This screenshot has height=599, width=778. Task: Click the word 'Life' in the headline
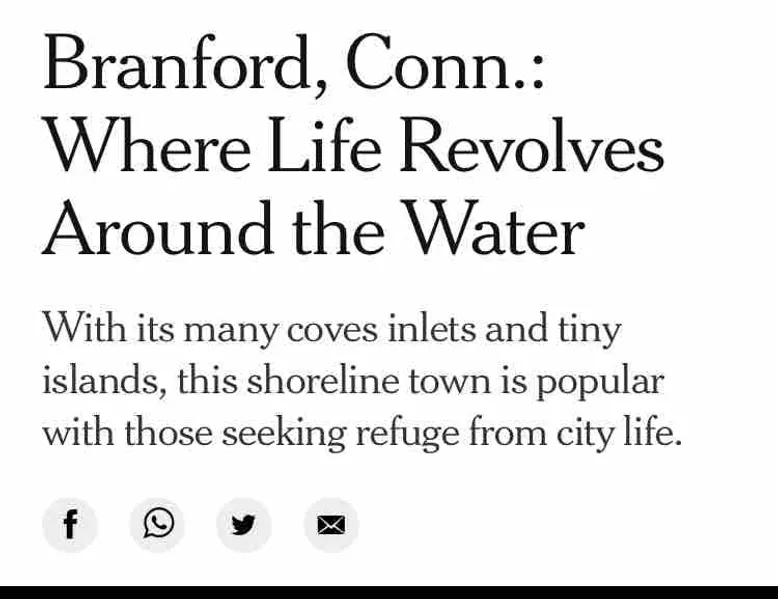(x=324, y=146)
